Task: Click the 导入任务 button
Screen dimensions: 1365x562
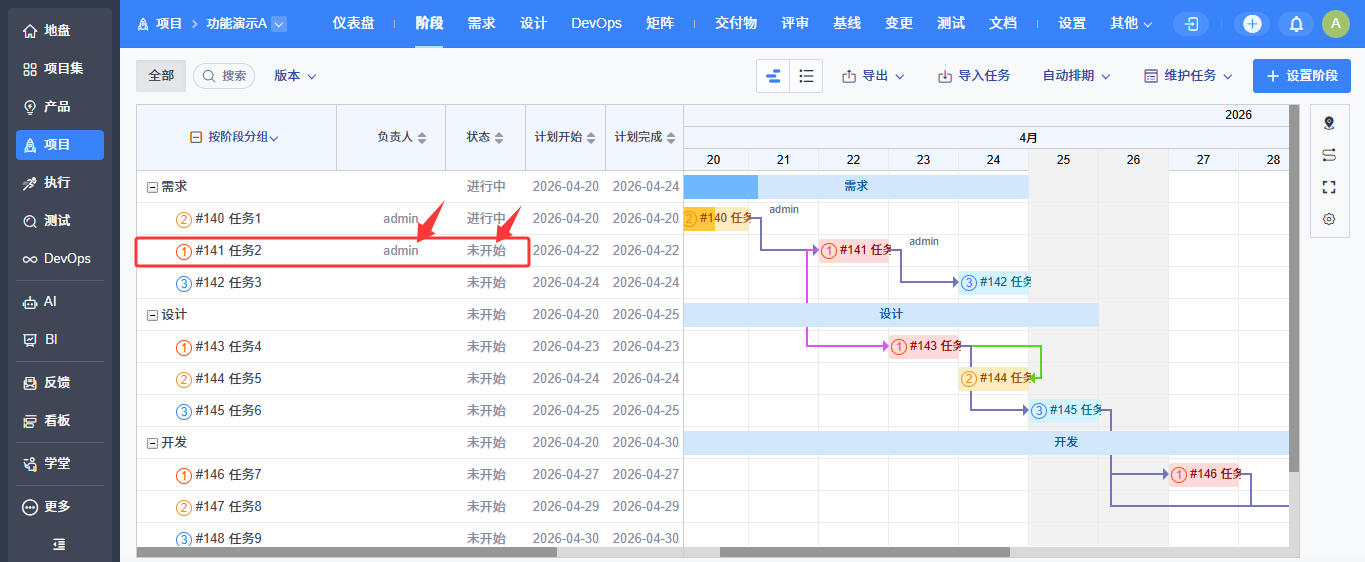Action: (x=973, y=76)
